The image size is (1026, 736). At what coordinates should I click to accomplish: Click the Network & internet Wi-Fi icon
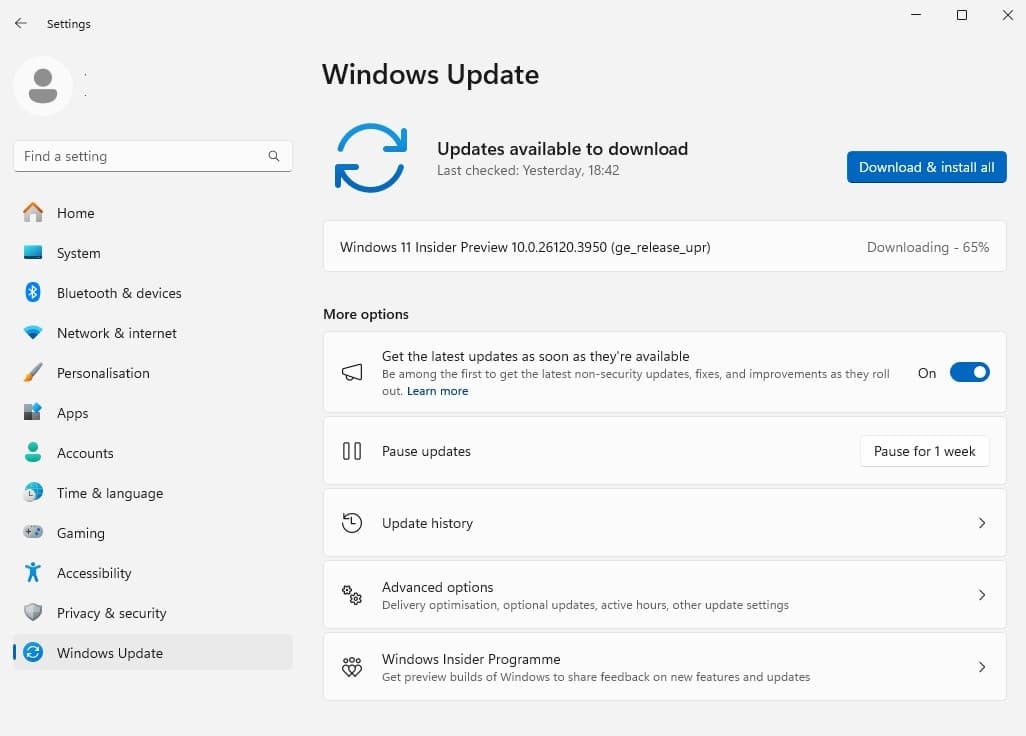click(x=33, y=333)
